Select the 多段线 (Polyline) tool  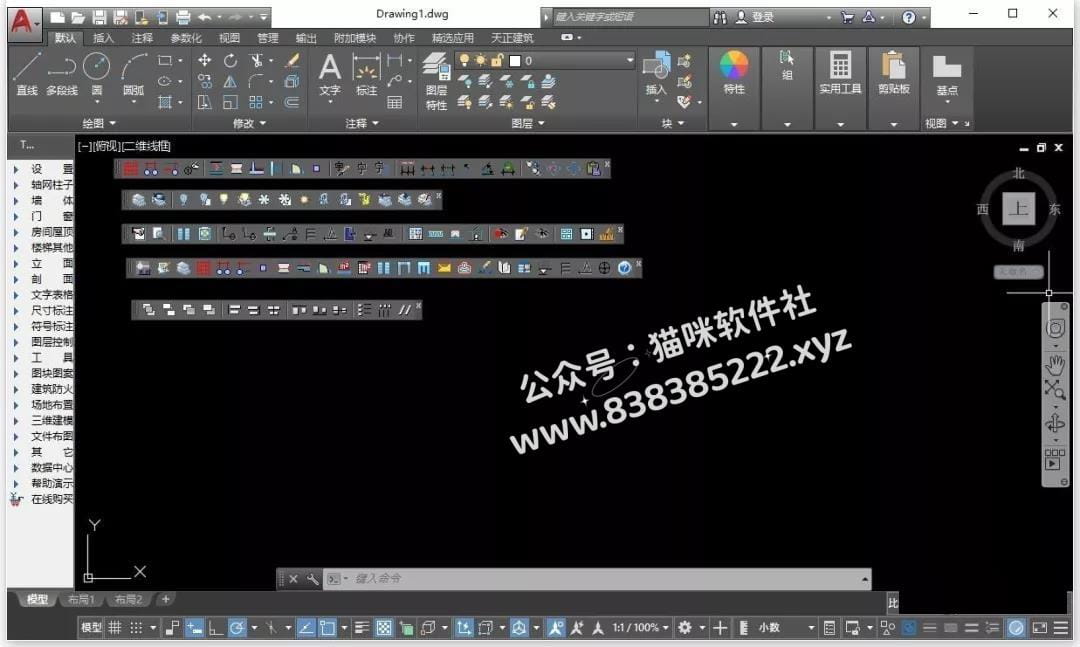point(62,74)
